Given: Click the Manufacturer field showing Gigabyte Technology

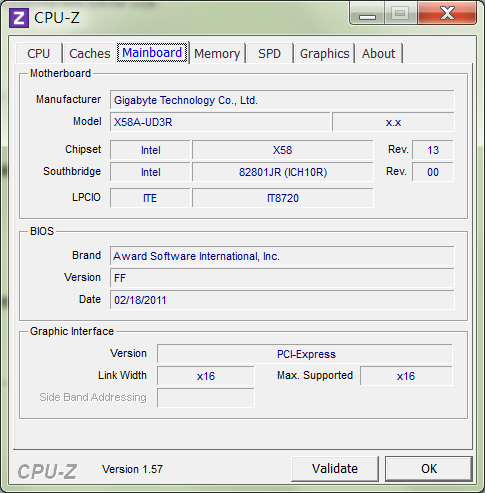Looking at the screenshot, I should [x=282, y=100].
